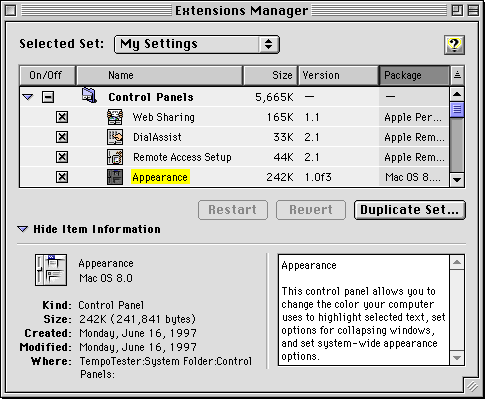This screenshot has height=399, width=485.
Task: Click the Revert button
Action: [x=311, y=210]
